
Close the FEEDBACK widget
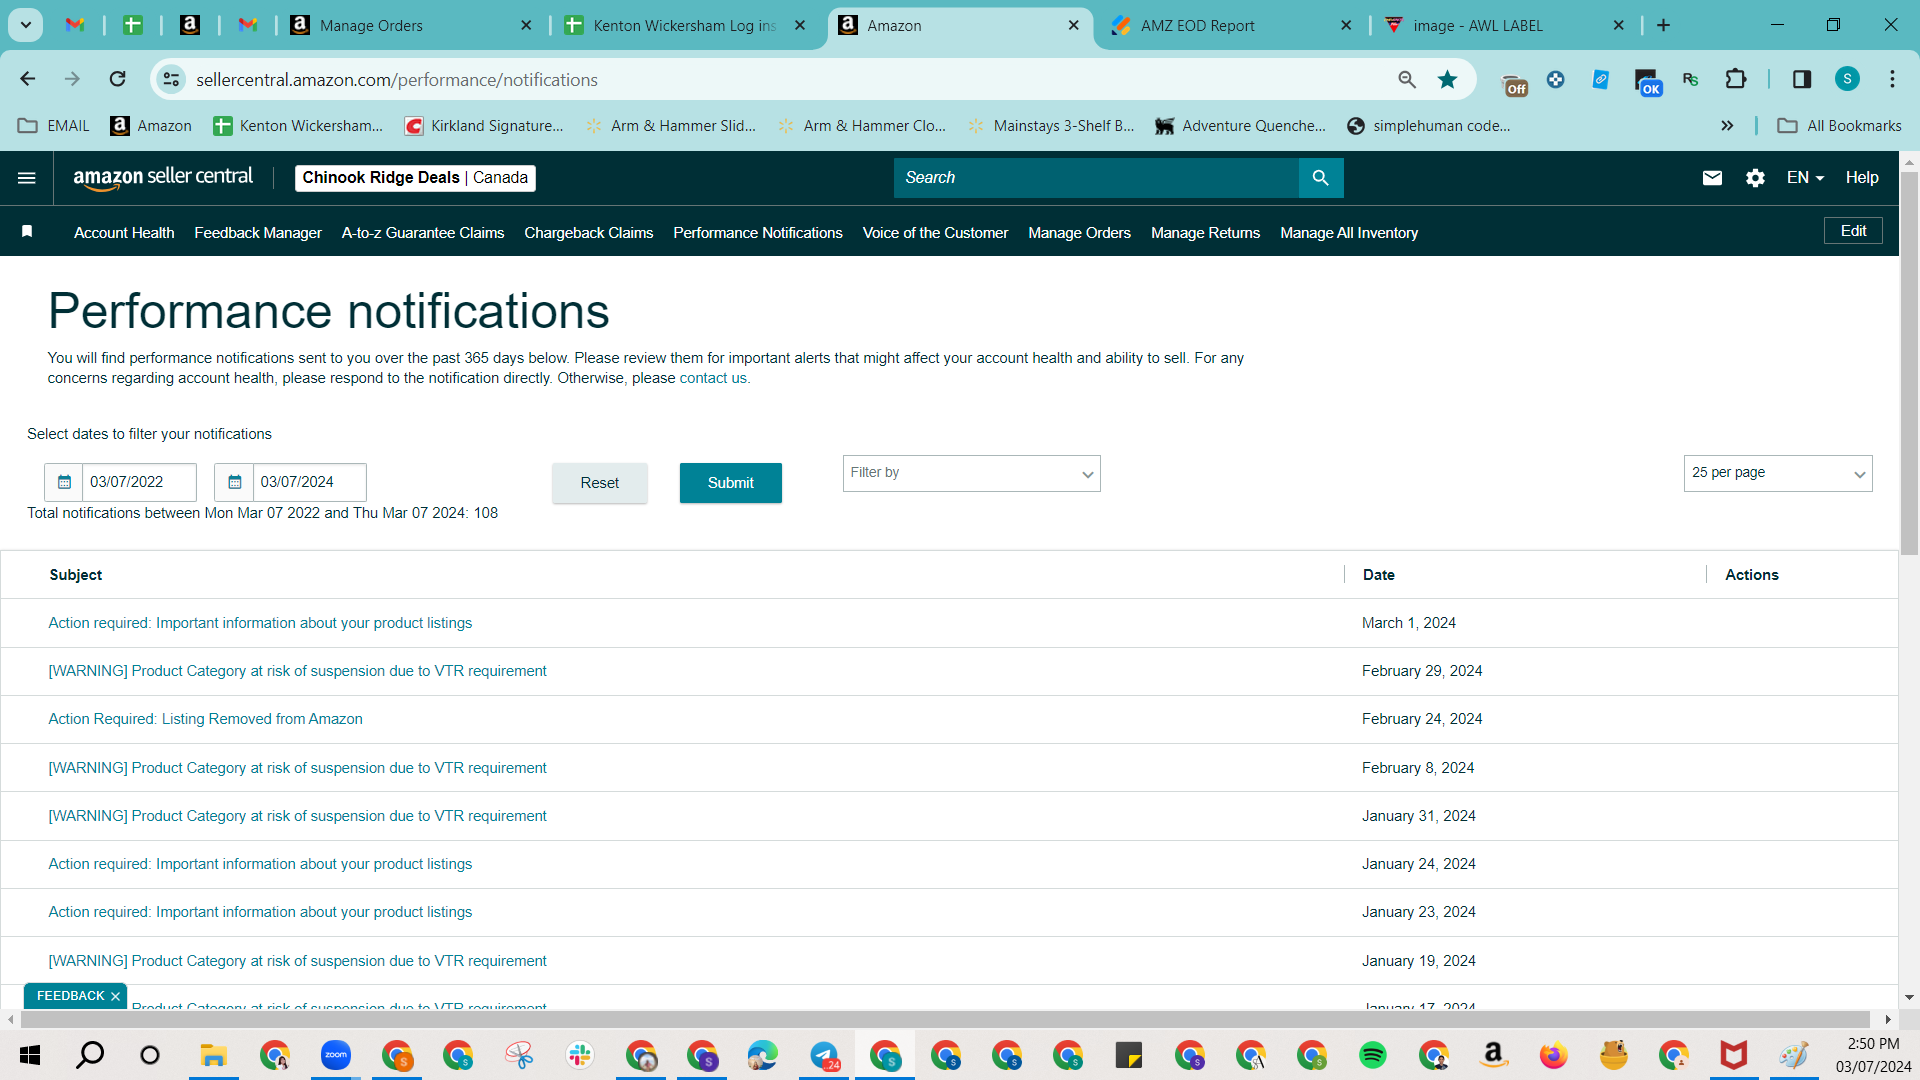pos(116,996)
